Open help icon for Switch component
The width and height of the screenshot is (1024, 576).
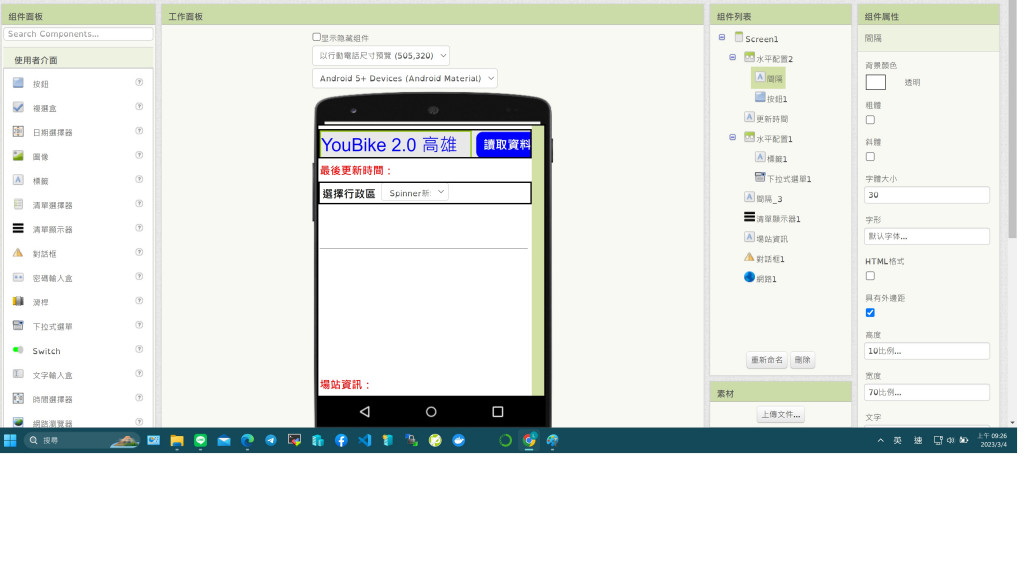(x=139, y=349)
